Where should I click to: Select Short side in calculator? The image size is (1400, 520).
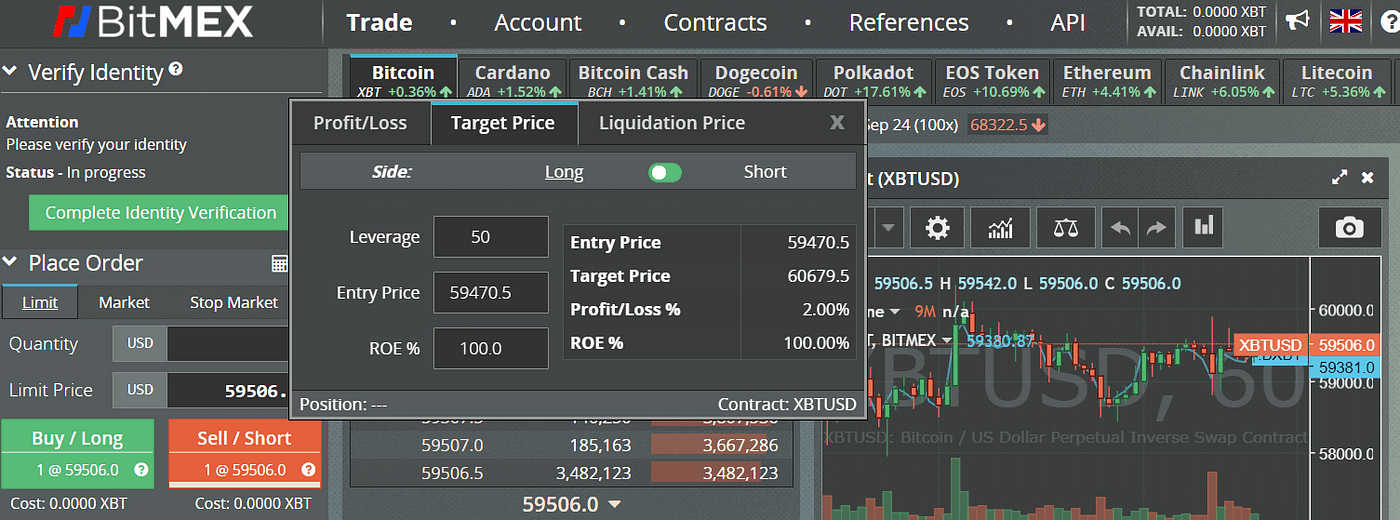coord(765,172)
